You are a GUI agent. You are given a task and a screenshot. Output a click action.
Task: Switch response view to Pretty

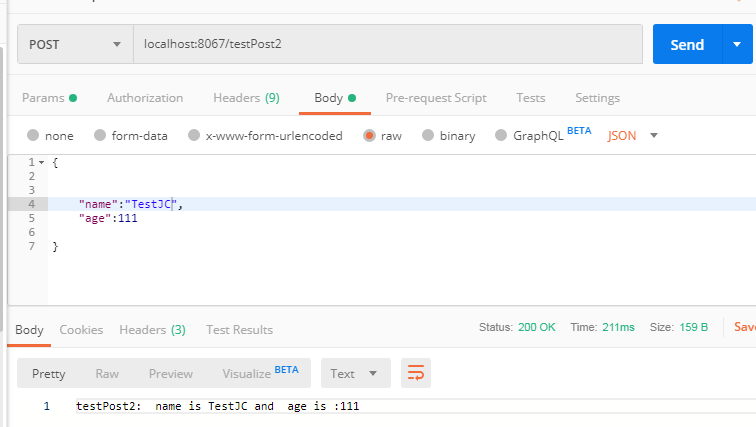pyautogui.click(x=49, y=374)
